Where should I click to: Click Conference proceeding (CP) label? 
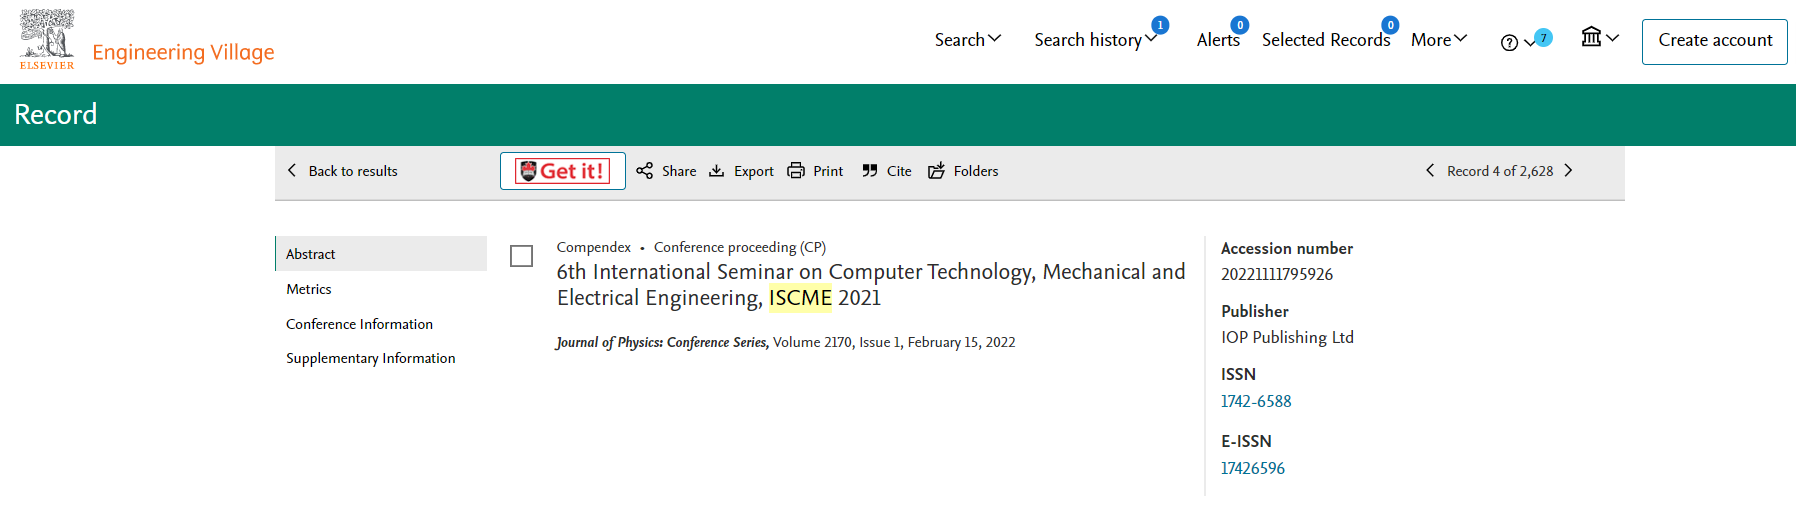740,247
